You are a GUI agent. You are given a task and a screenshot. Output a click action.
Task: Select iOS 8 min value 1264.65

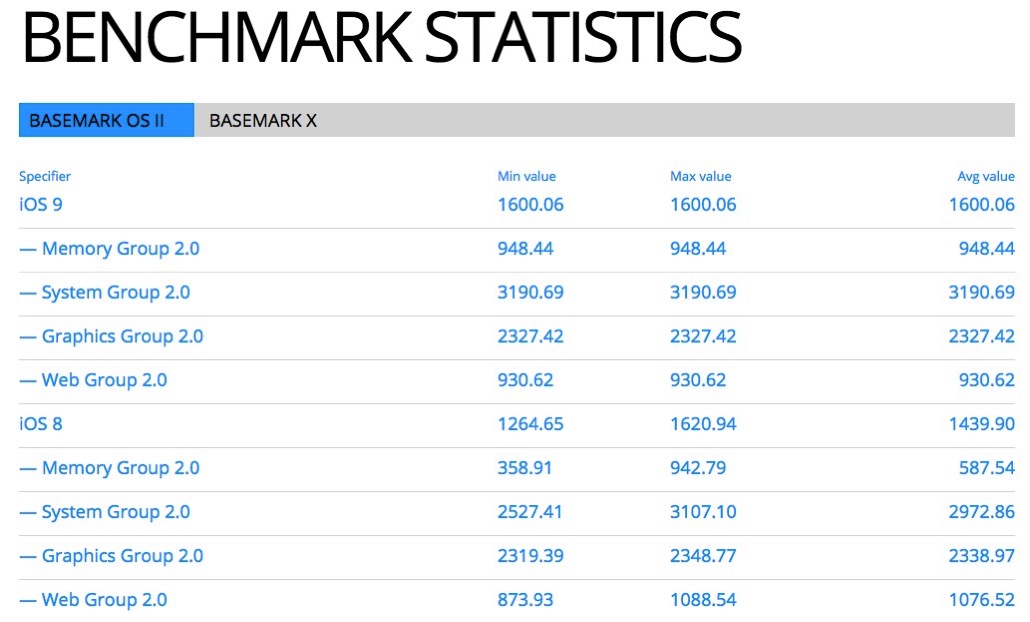click(531, 424)
